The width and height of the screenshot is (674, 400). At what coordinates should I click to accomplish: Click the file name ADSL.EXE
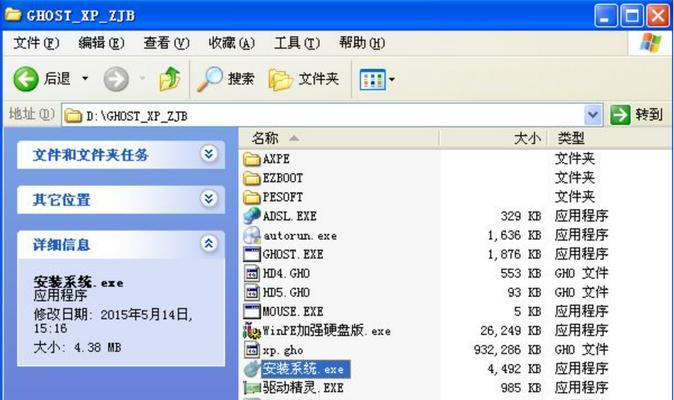289,216
